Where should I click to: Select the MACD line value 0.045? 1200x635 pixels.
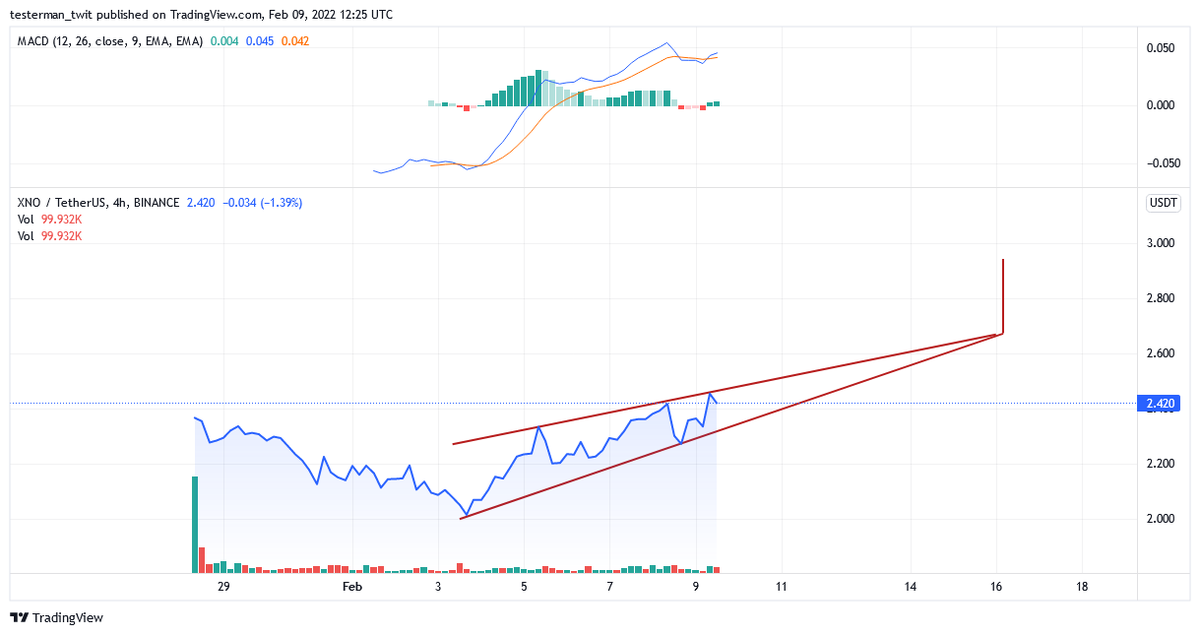click(x=260, y=42)
